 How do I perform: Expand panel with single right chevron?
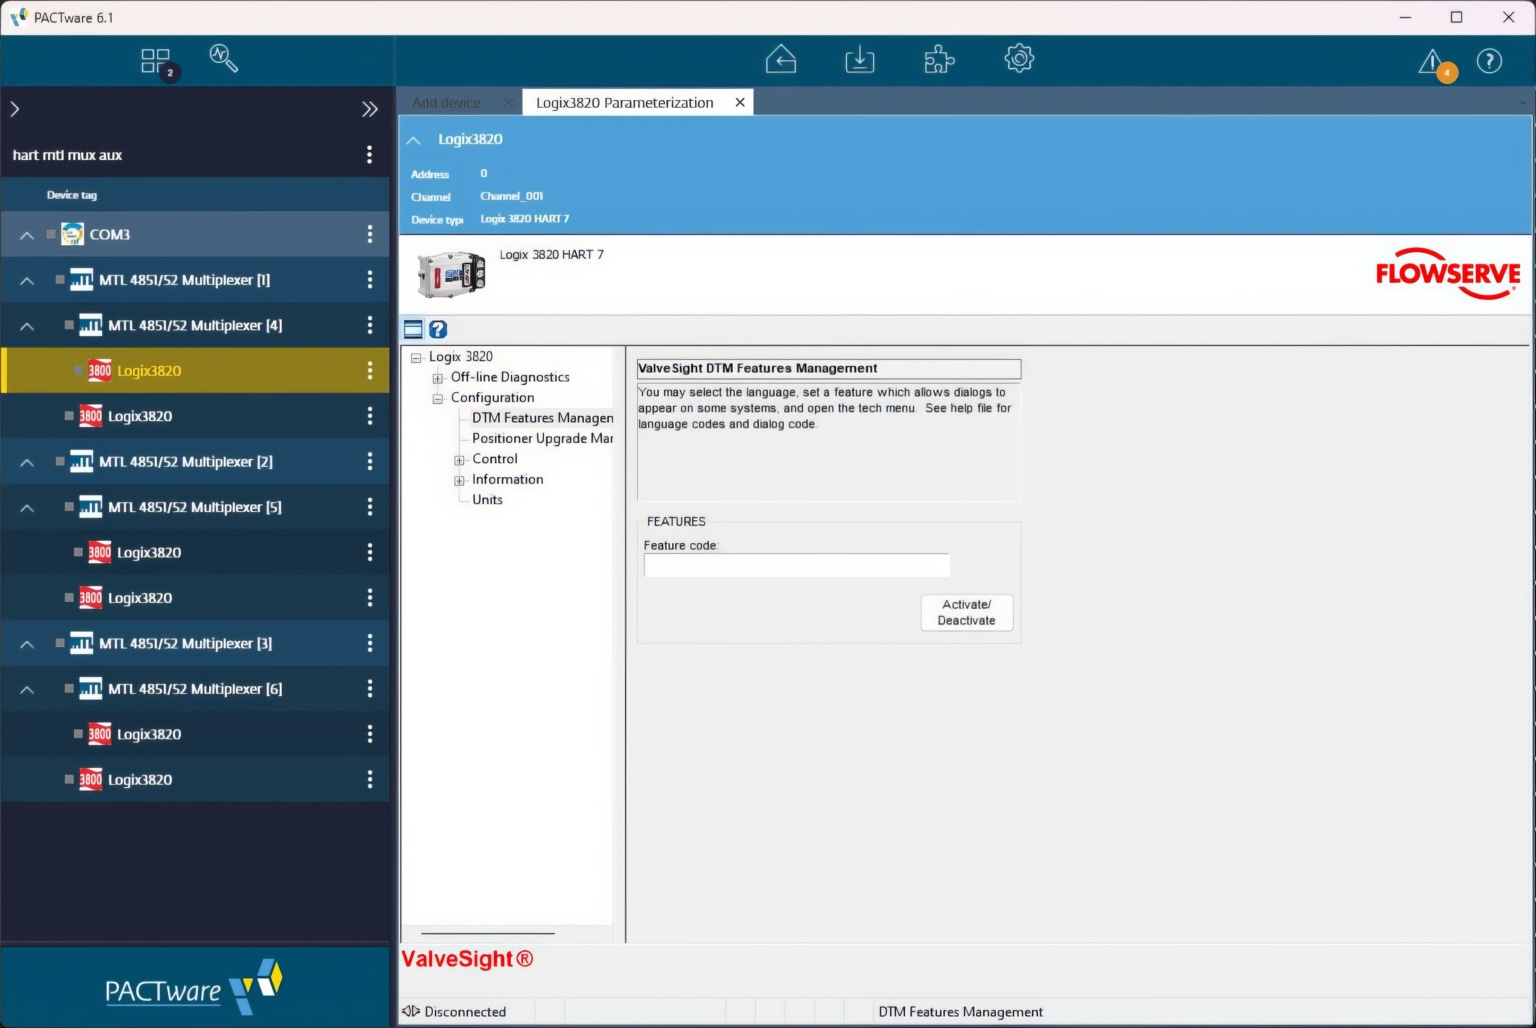coord(15,109)
